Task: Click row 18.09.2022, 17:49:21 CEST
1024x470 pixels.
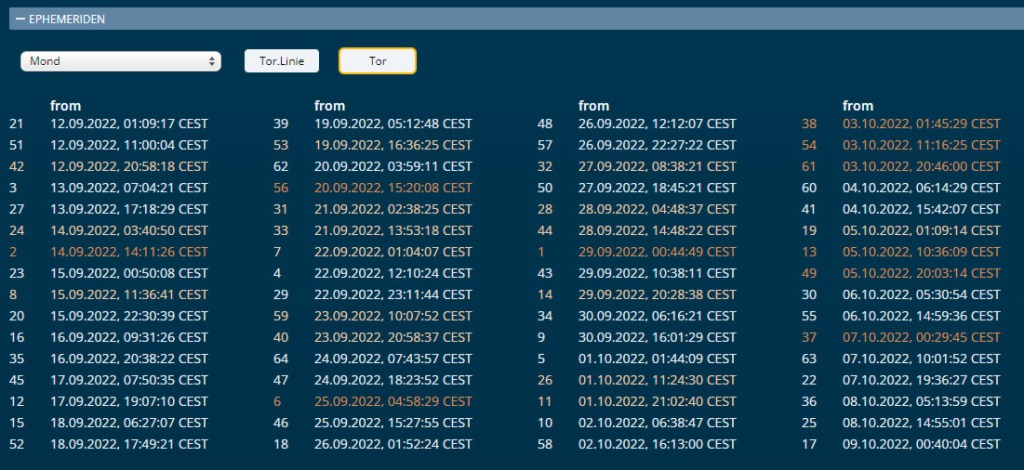Action: pos(127,443)
